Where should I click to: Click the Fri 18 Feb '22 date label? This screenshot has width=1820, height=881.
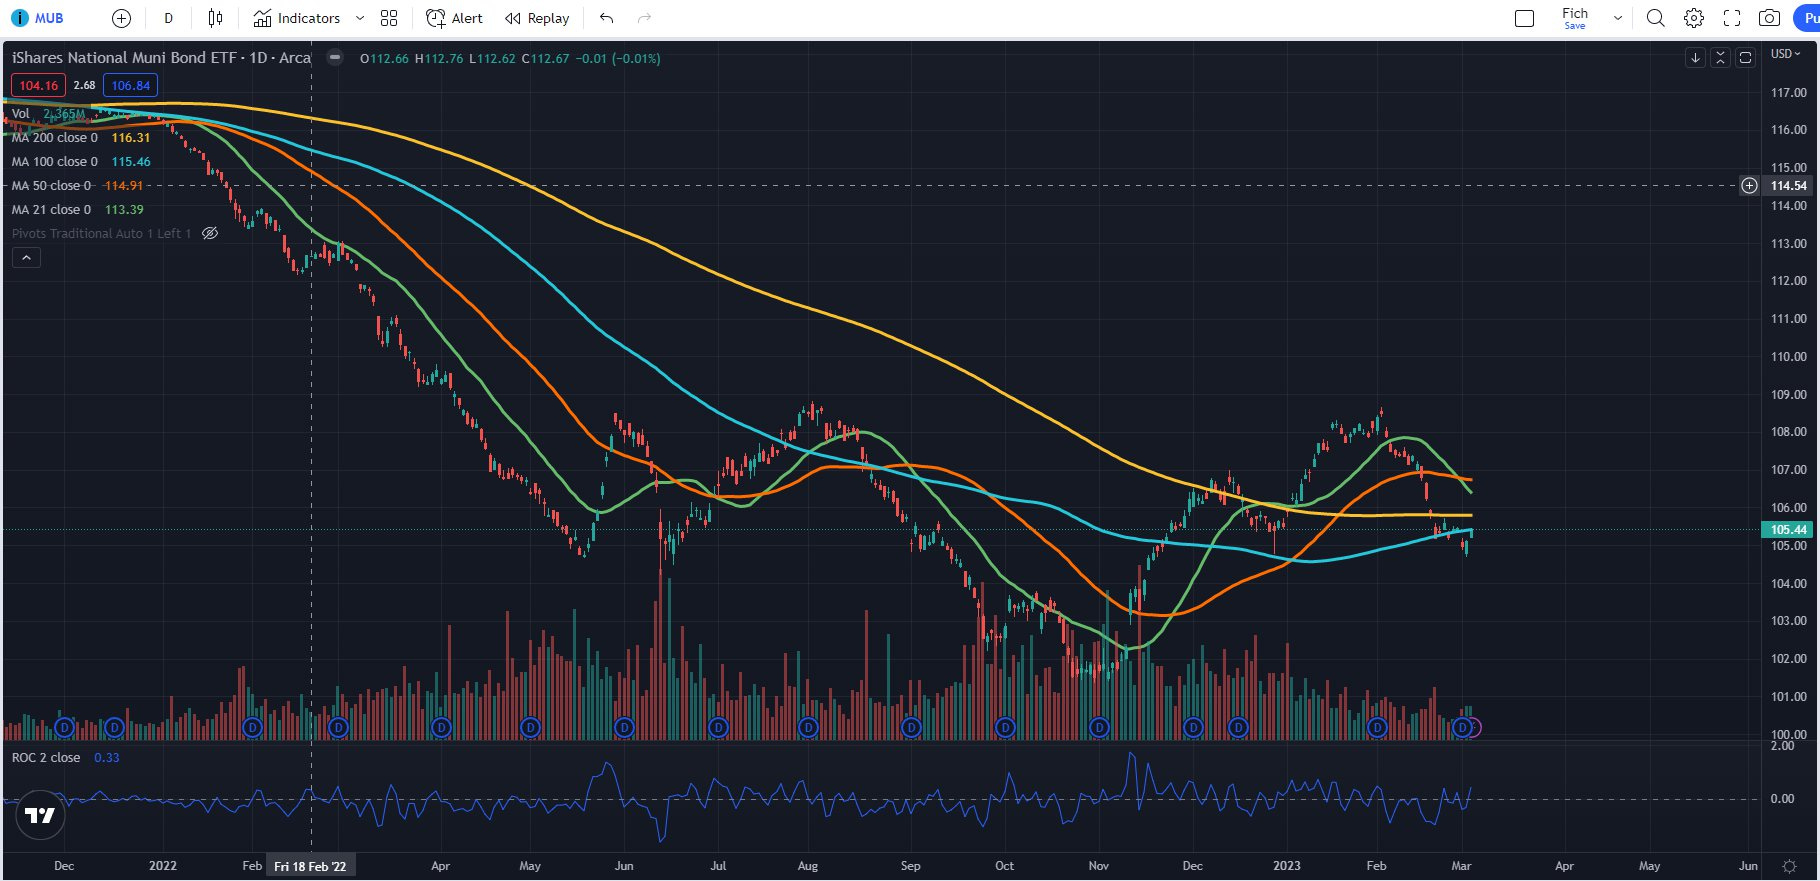click(310, 866)
